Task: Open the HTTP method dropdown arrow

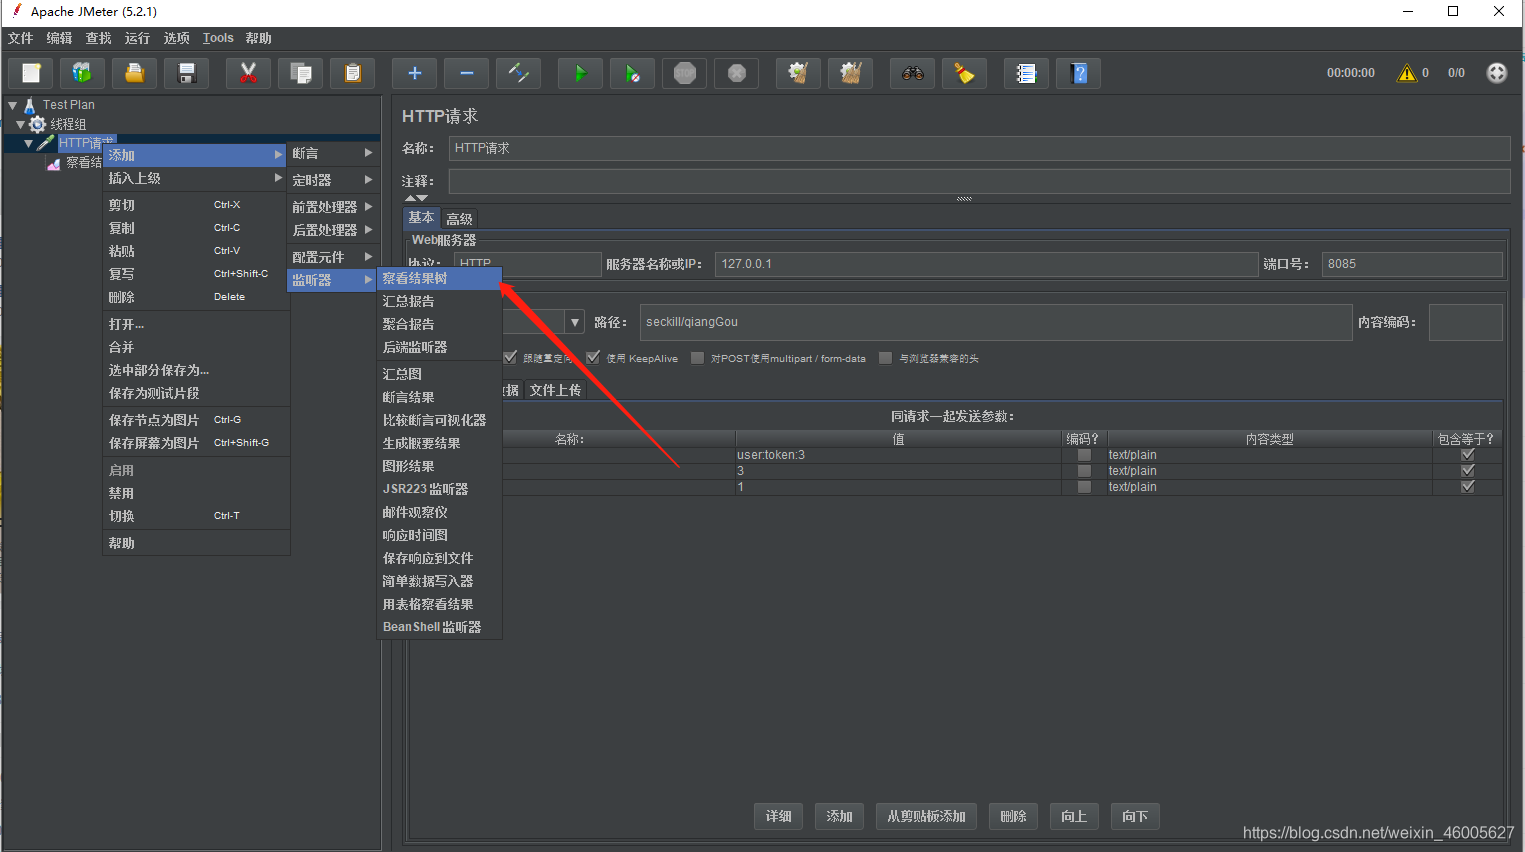Action: tap(575, 322)
